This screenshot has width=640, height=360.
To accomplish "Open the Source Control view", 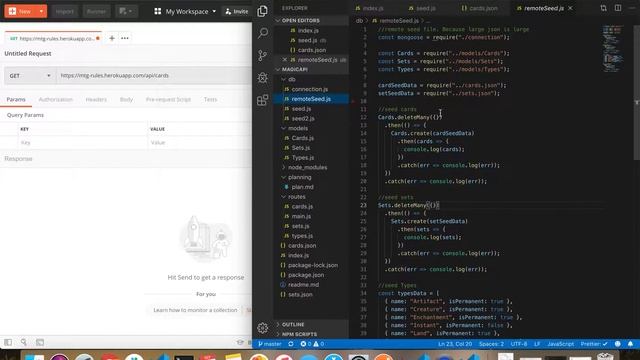I will tap(262, 55).
